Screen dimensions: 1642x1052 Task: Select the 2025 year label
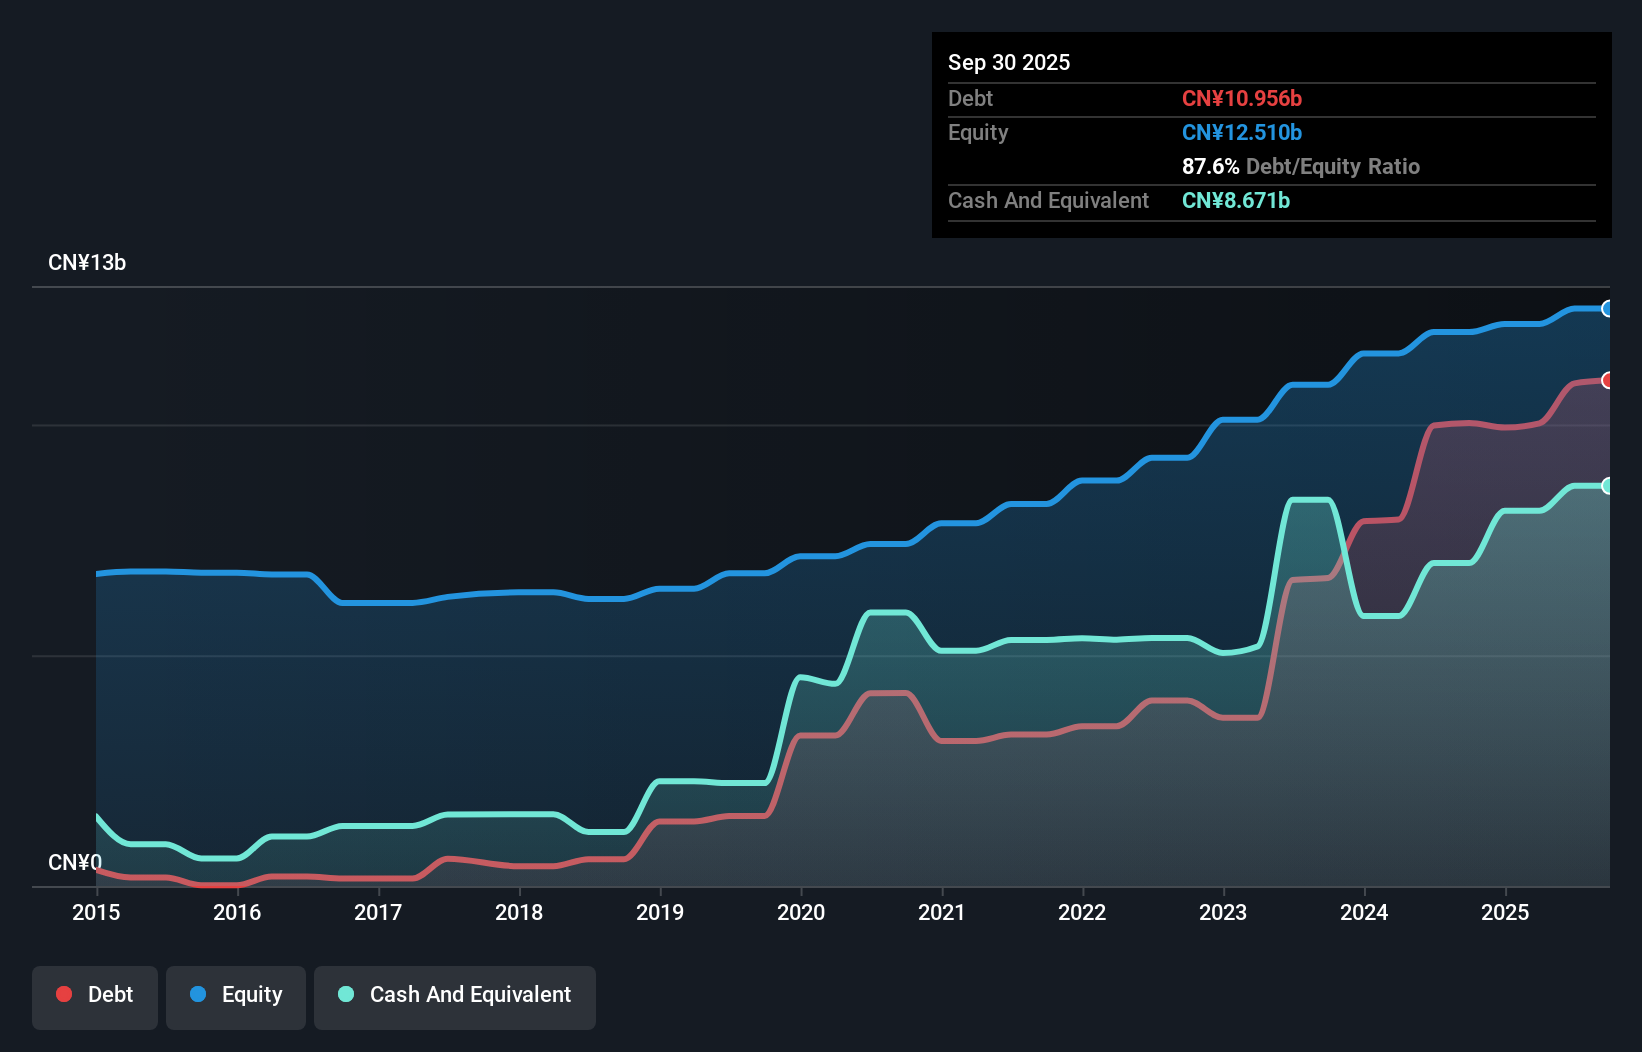tap(1506, 913)
